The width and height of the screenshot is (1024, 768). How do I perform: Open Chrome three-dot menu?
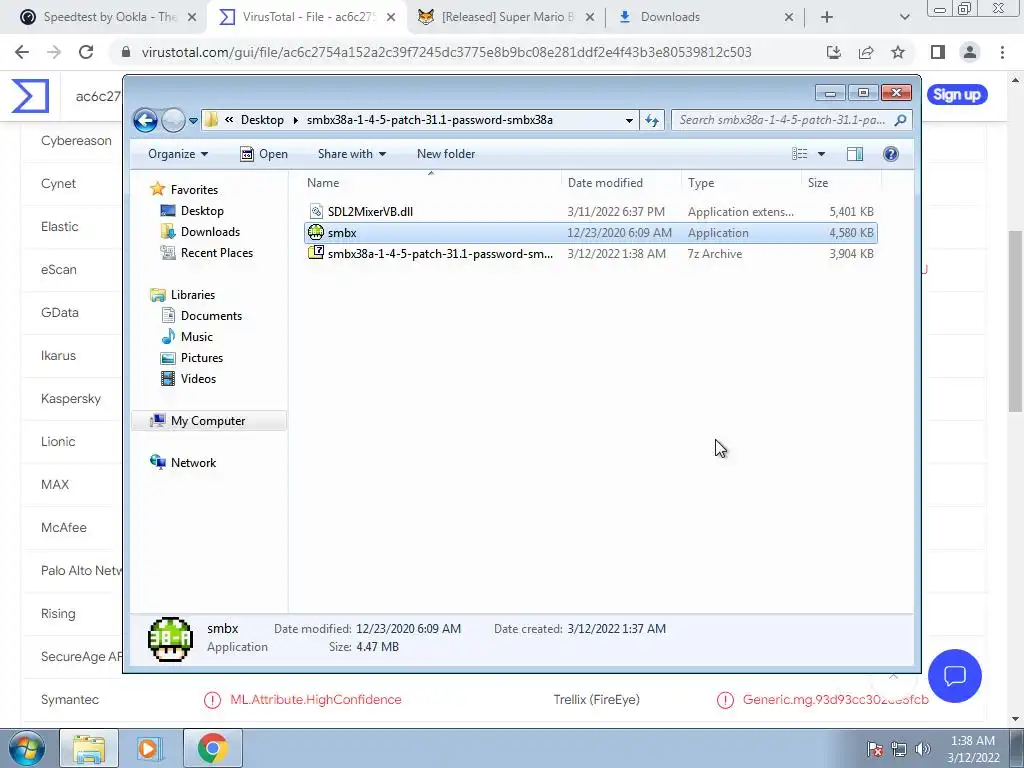[1002, 52]
